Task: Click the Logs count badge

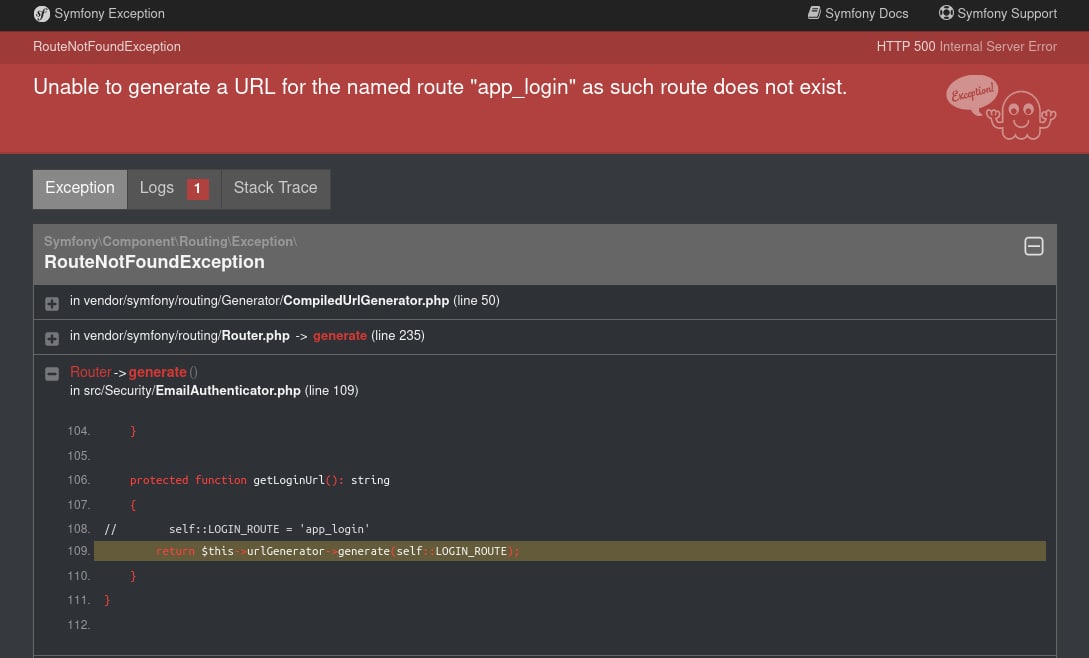Action: pos(197,188)
